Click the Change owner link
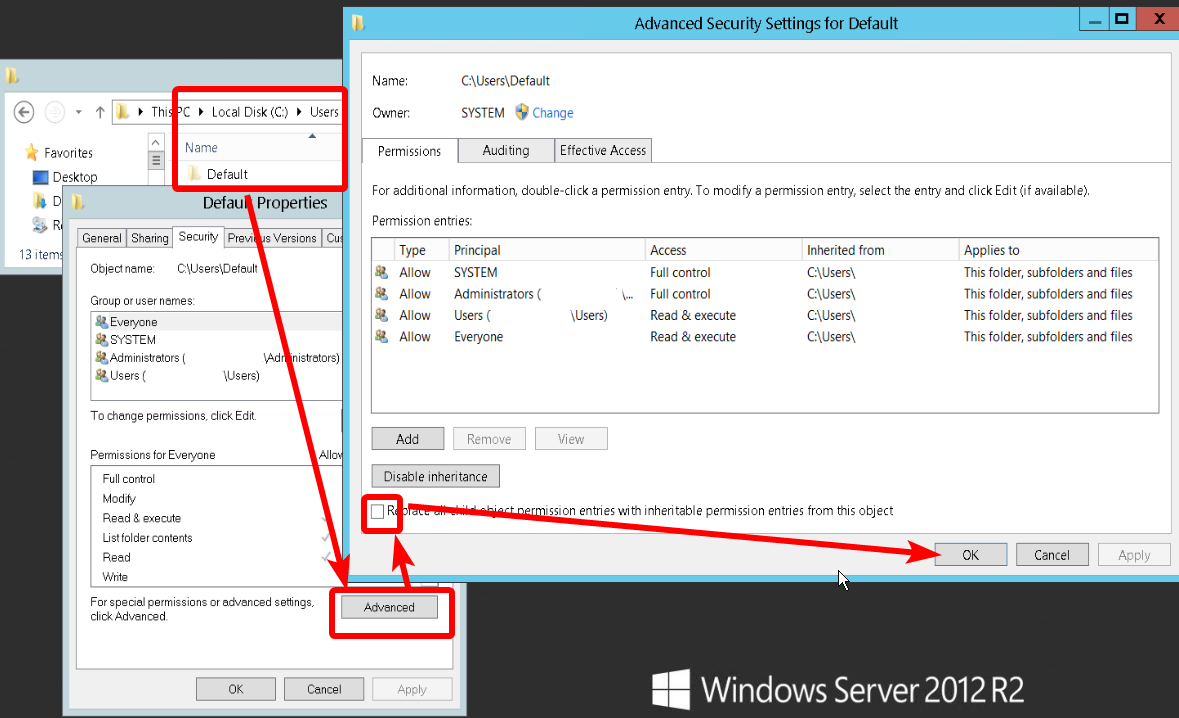This screenshot has height=718, width=1179. 552,113
